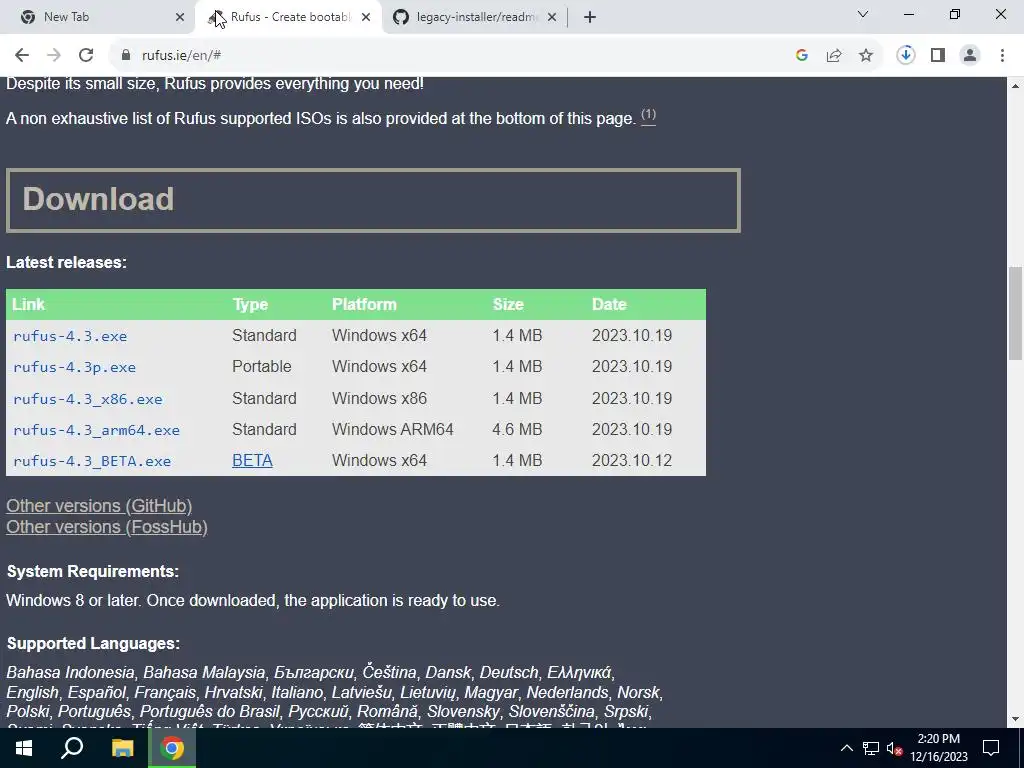This screenshot has height=768, width=1024.
Task: Reload the Rufus page
Action: pyautogui.click(x=86, y=56)
